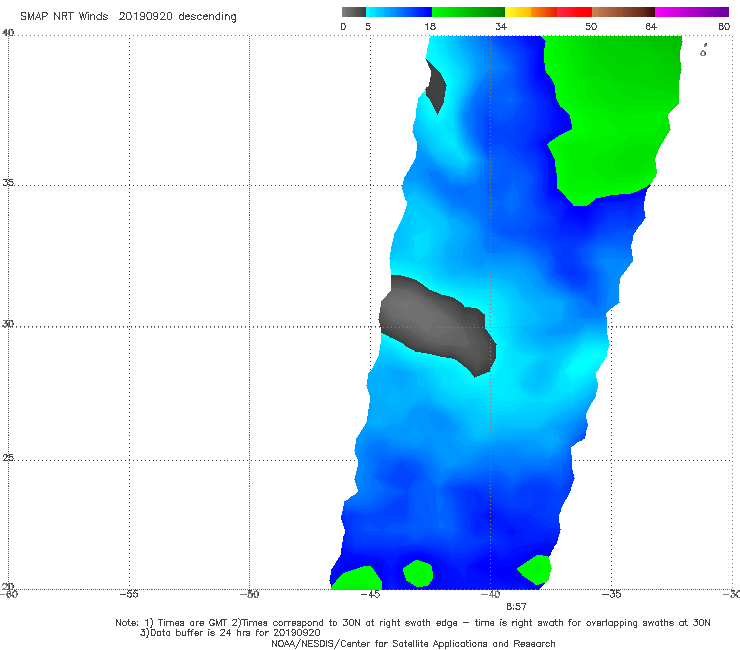
Task: Click the swath time label '8:57'
Action: (x=516, y=607)
